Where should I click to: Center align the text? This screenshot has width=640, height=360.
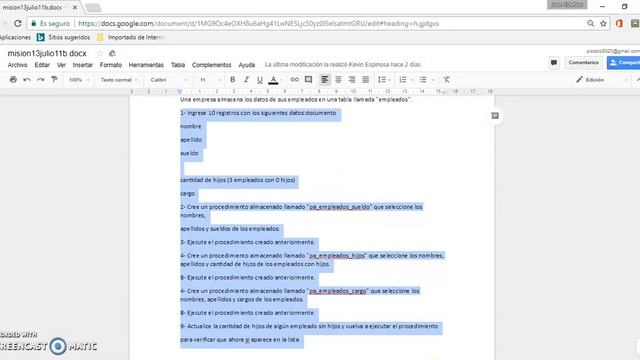tap(338, 80)
